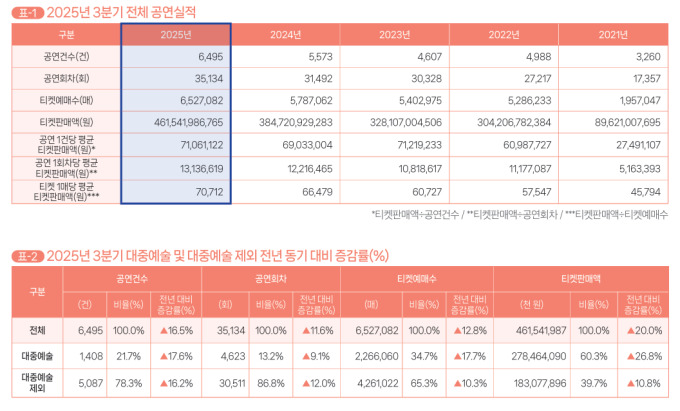Click the footnote text below first table
680x411 pixels.
(520, 214)
